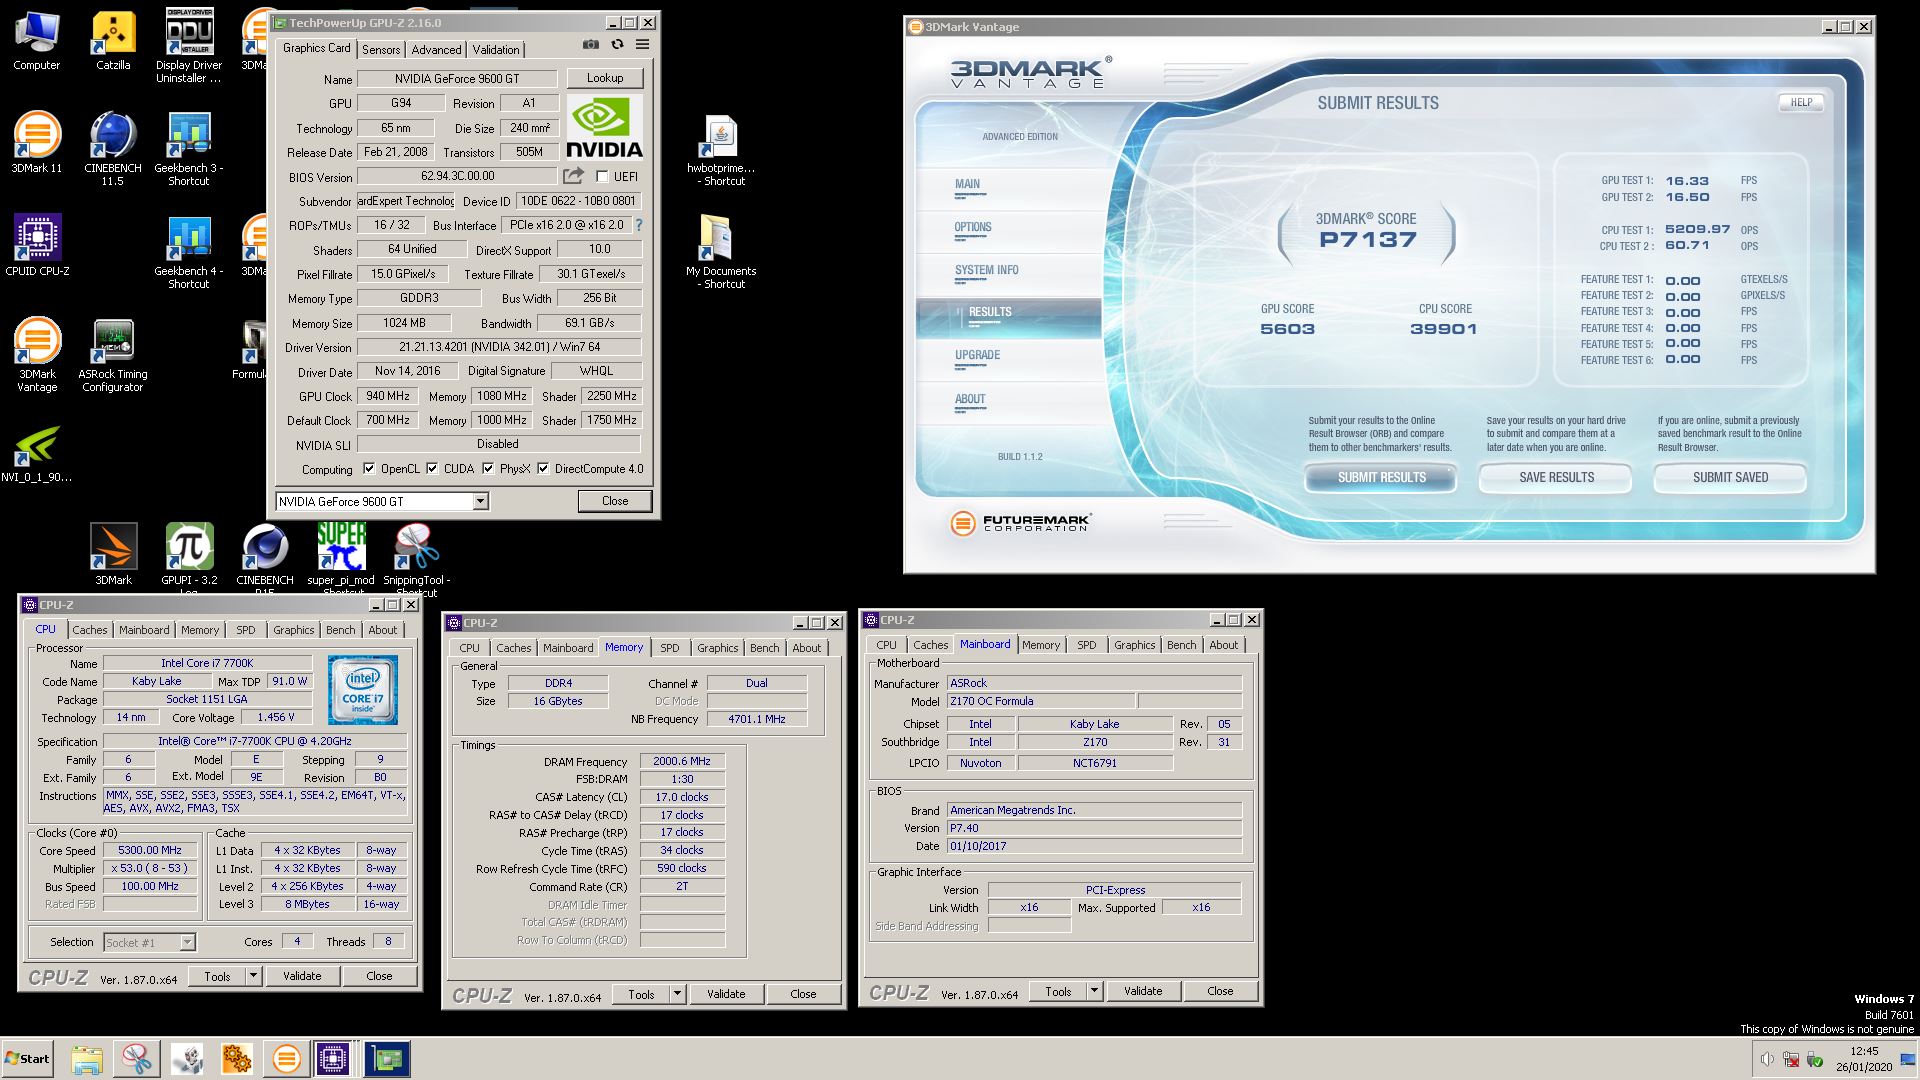Image resolution: width=1920 pixels, height=1080 pixels.
Task: Launch 3DMark Vantage desktop shortcut
Action: [37, 354]
